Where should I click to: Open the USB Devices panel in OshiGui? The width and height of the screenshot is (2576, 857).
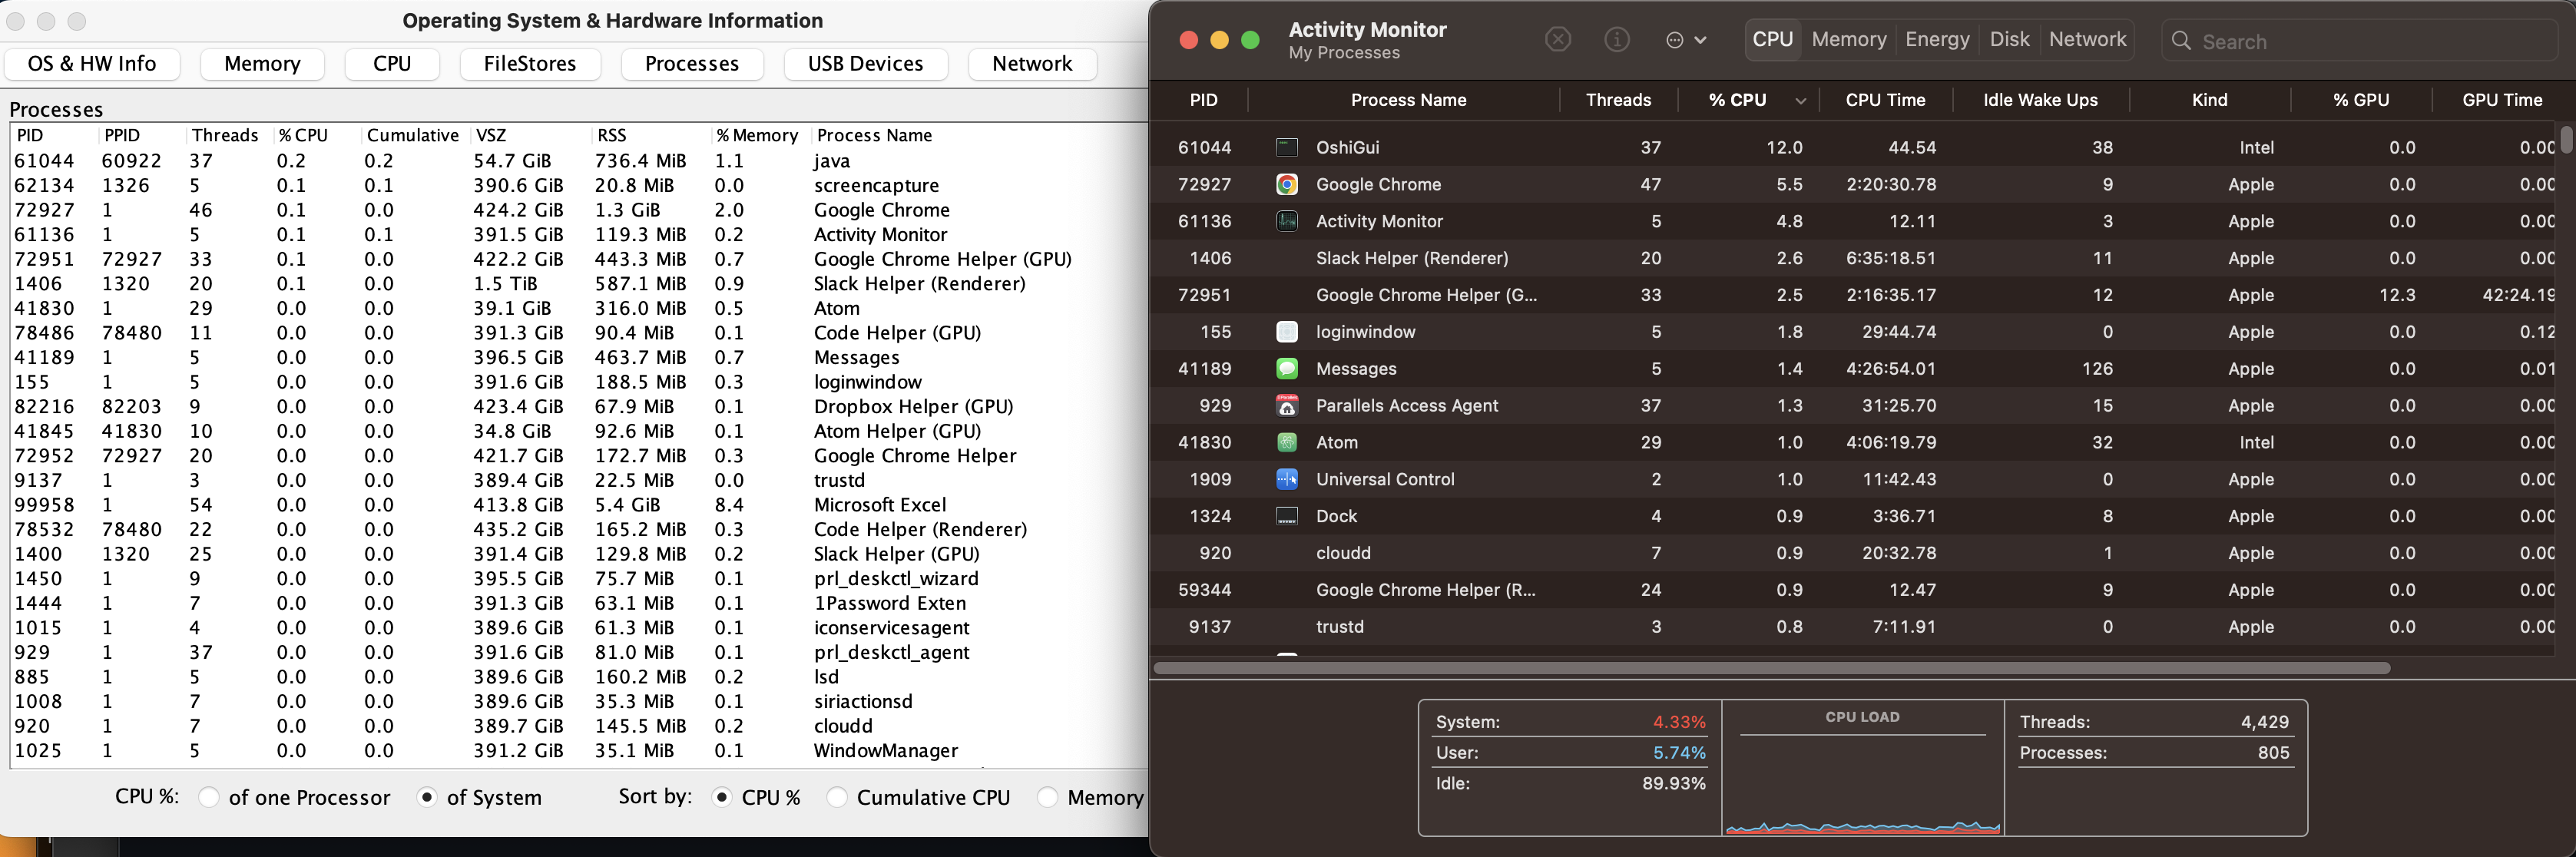pos(865,63)
